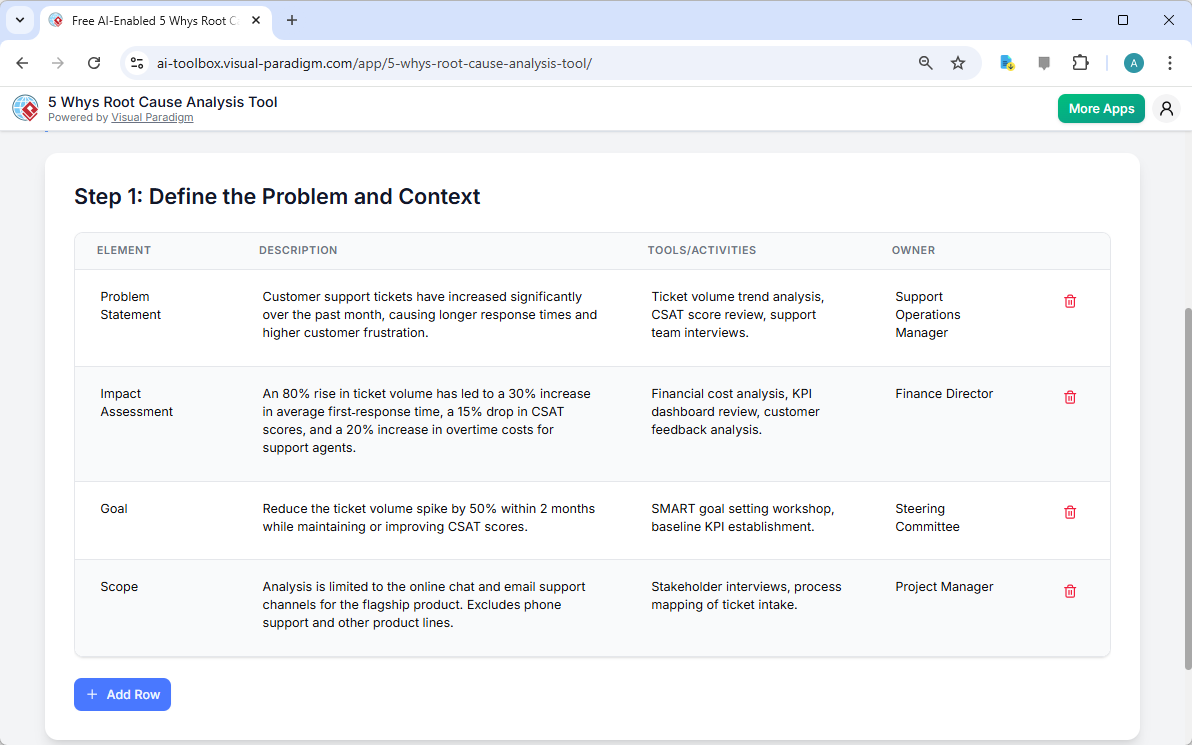The width and height of the screenshot is (1192, 745).
Task: Open a new browser tab with the plus
Action: pyautogui.click(x=291, y=20)
